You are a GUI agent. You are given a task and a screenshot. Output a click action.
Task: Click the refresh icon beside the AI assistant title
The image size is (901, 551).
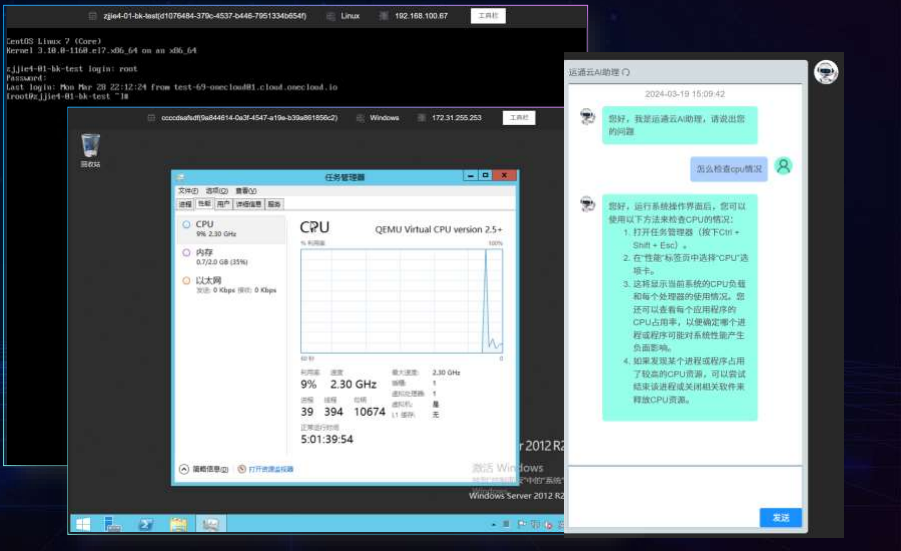coord(627,73)
